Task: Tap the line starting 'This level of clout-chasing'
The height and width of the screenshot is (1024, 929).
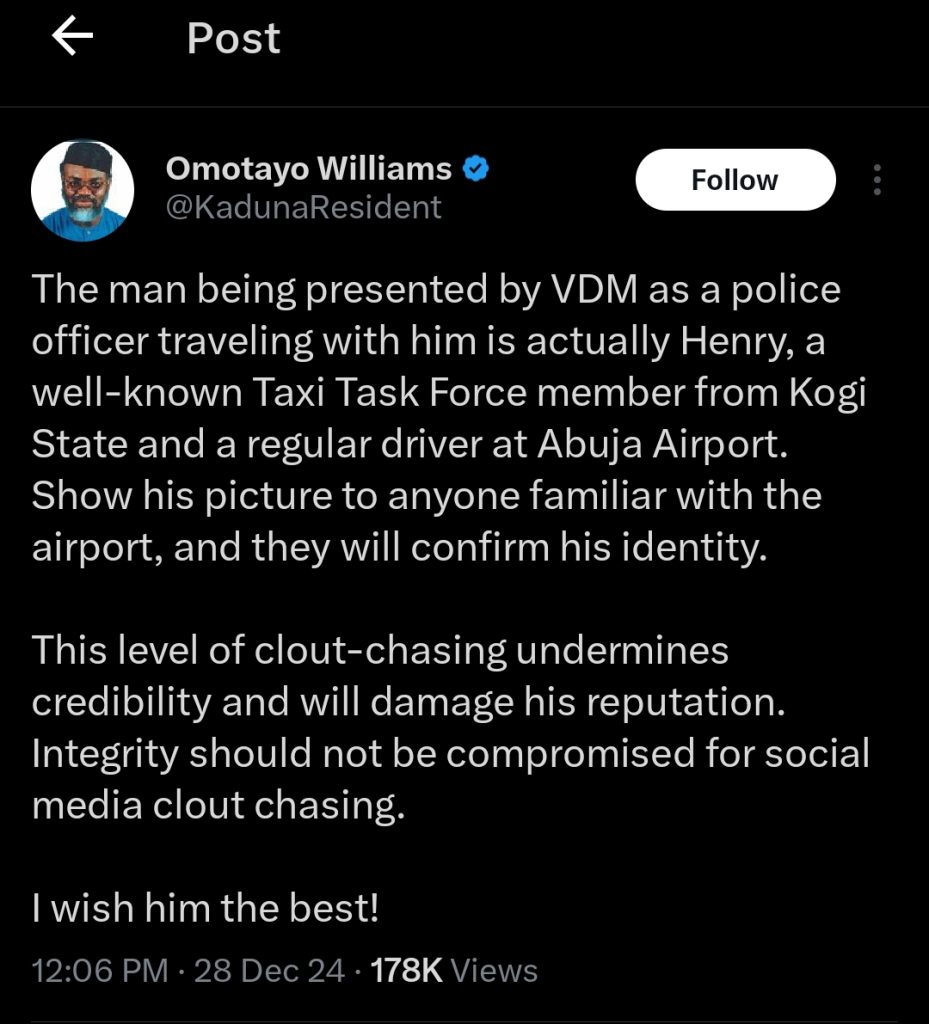Action: point(380,651)
